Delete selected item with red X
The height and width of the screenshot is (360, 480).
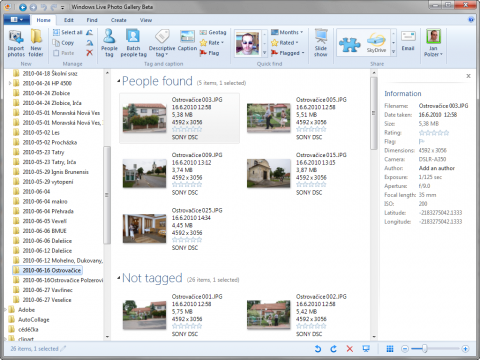coord(89,53)
